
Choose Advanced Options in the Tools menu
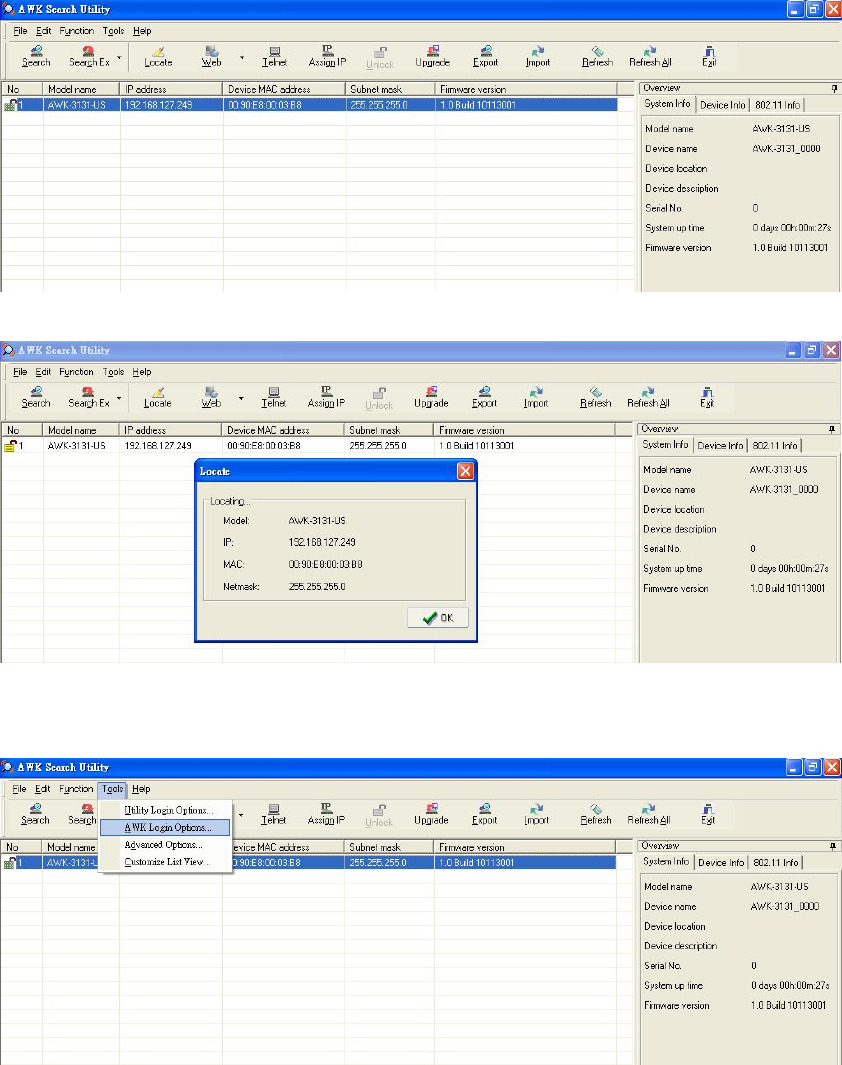pyautogui.click(x=164, y=844)
